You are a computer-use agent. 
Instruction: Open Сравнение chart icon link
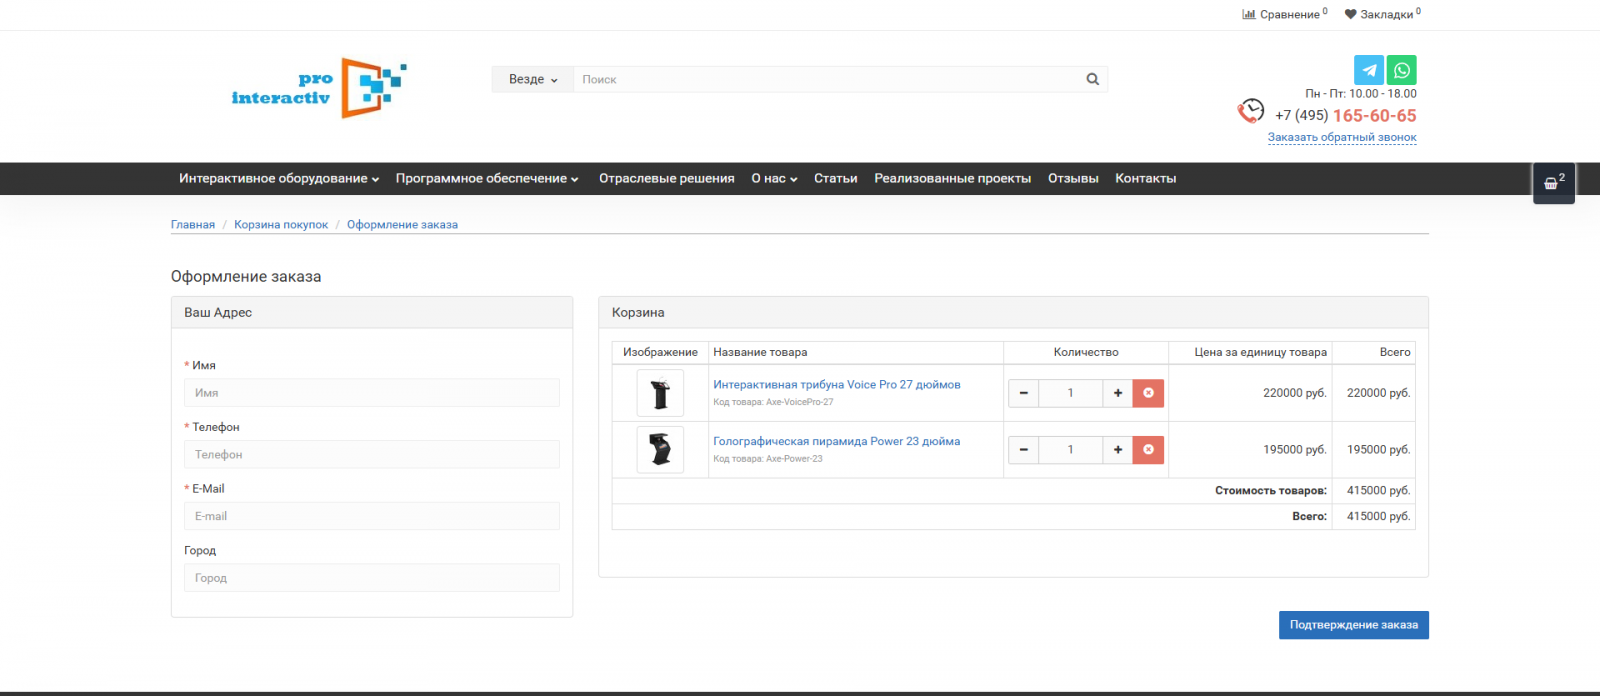click(1284, 14)
